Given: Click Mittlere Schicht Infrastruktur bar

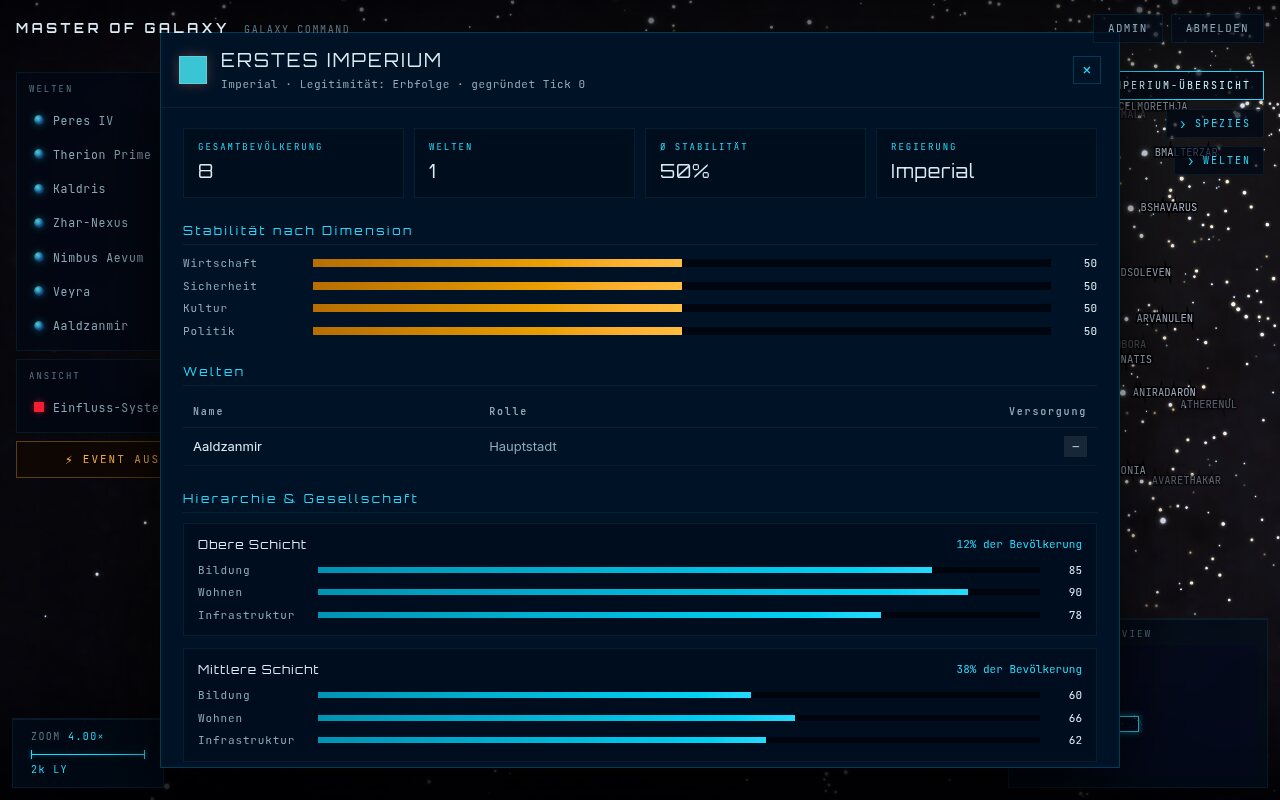Looking at the screenshot, I should [x=679, y=740].
